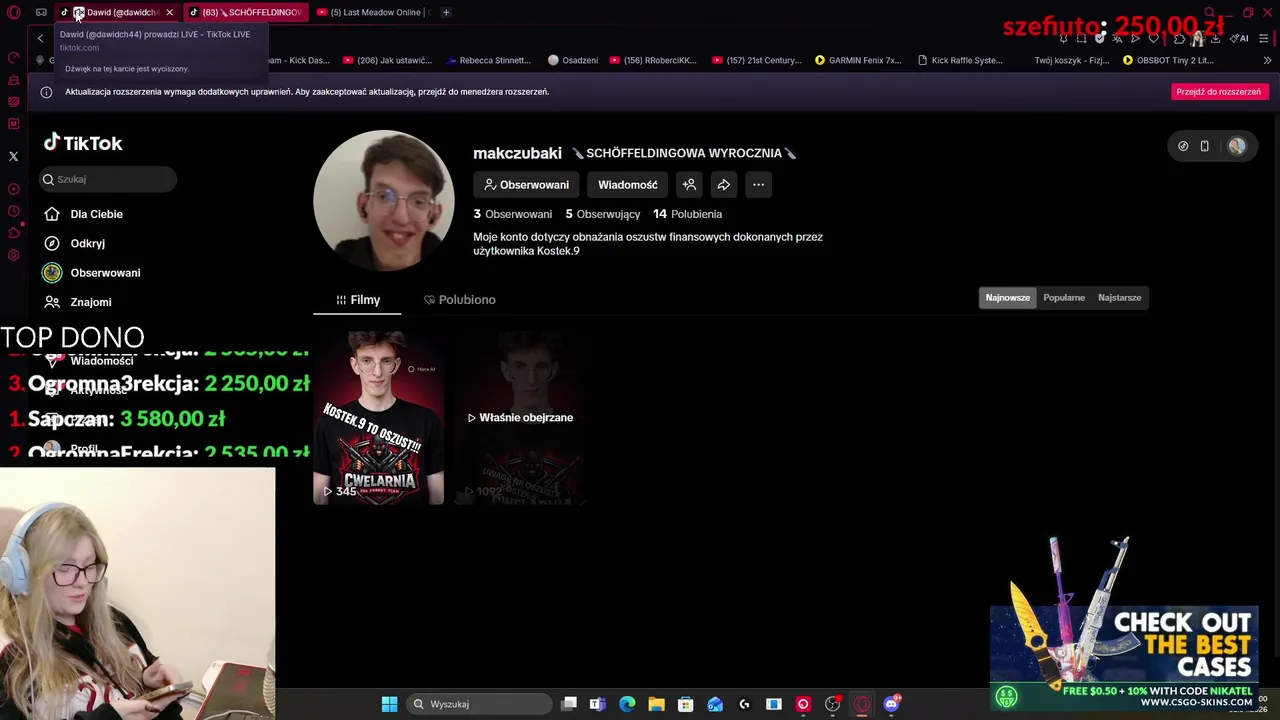Open Microsoft Teams from taskbar

[x=597, y=704]
